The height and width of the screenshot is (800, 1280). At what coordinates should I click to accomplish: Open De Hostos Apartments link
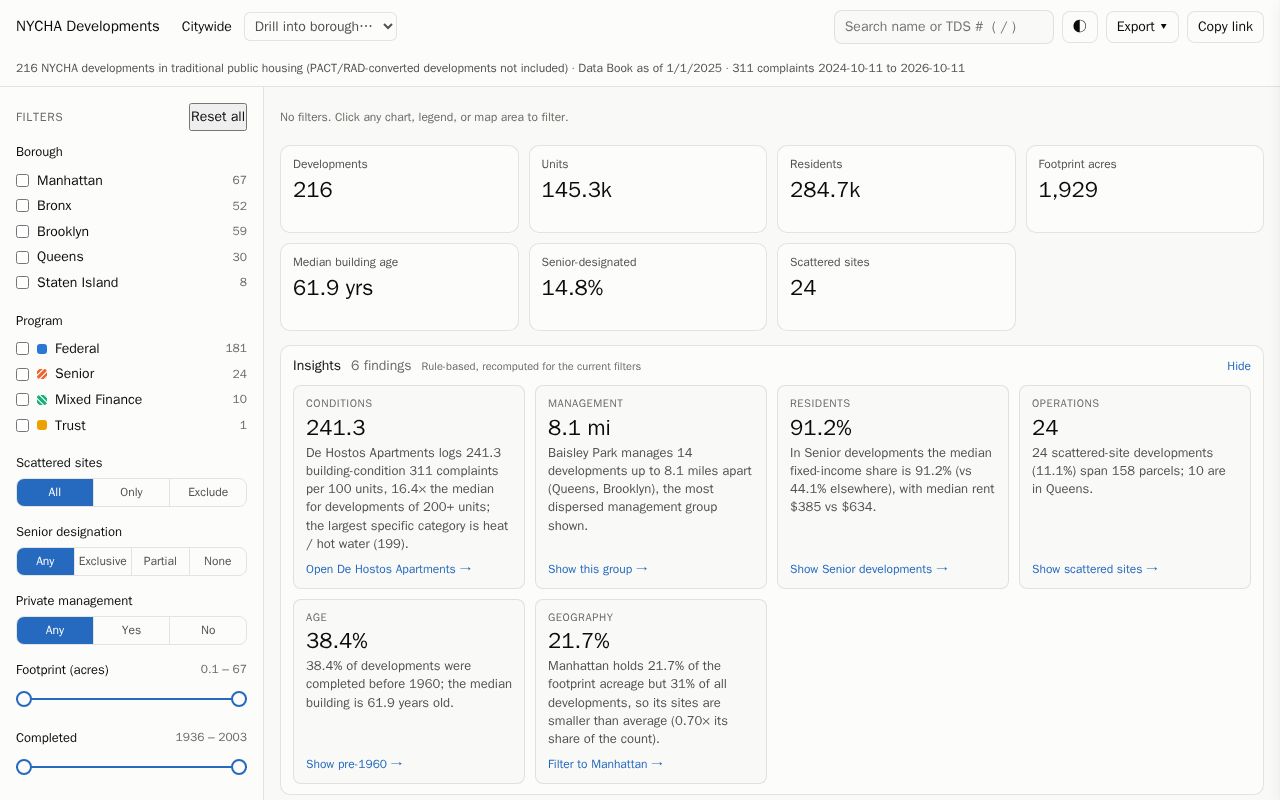click(x=389, y=569)
